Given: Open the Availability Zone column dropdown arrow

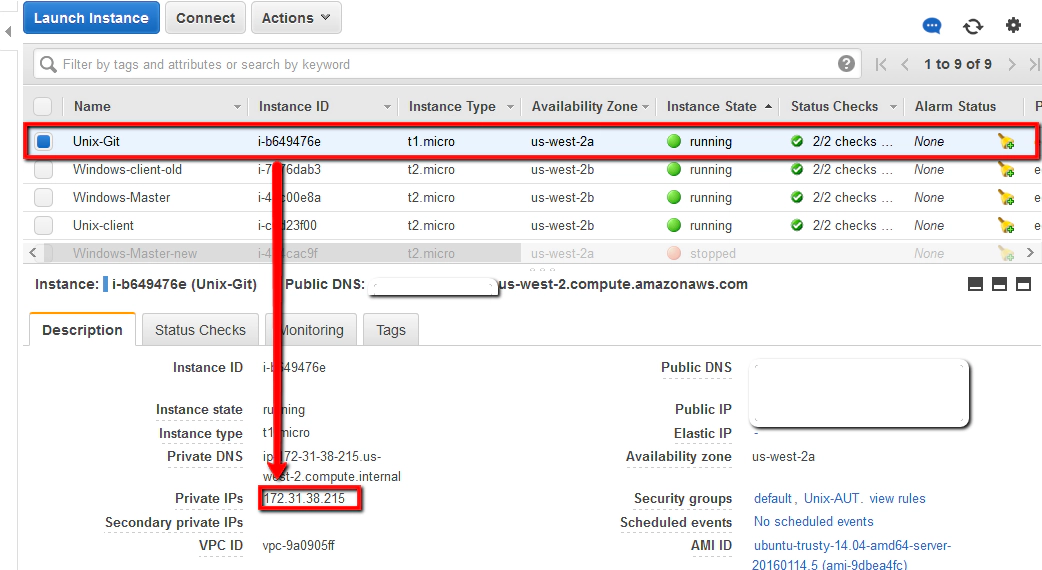Looking at the screenshot, I should (645, 107).
